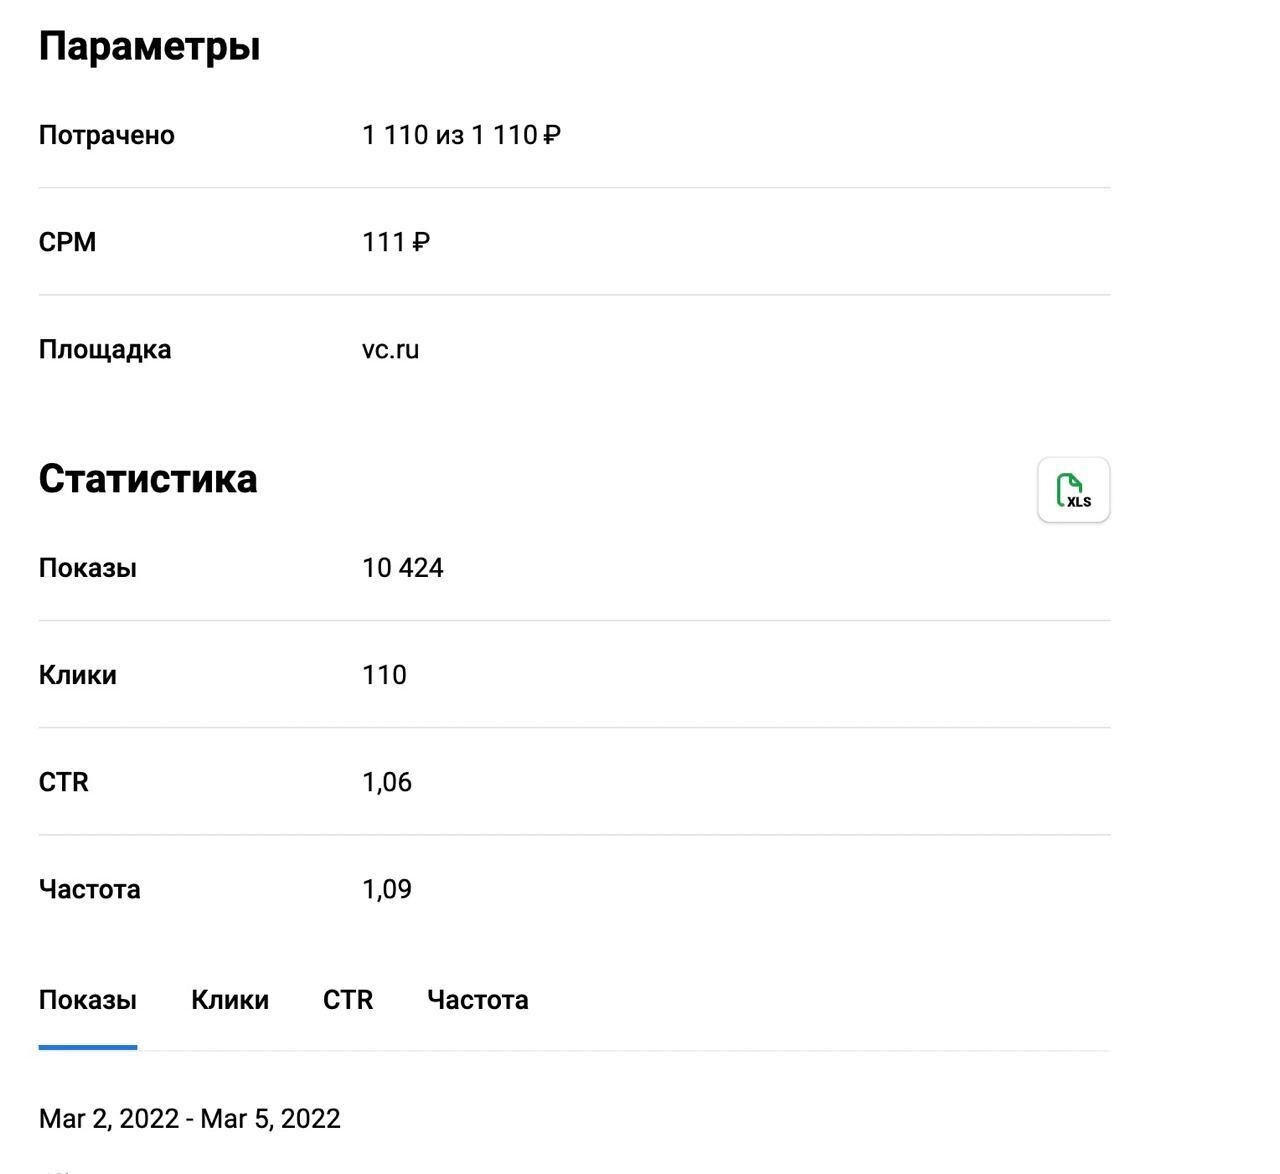Click the CPM value 111 ₽
The image size is (1280, 1174).
click(x=396, y=242)
